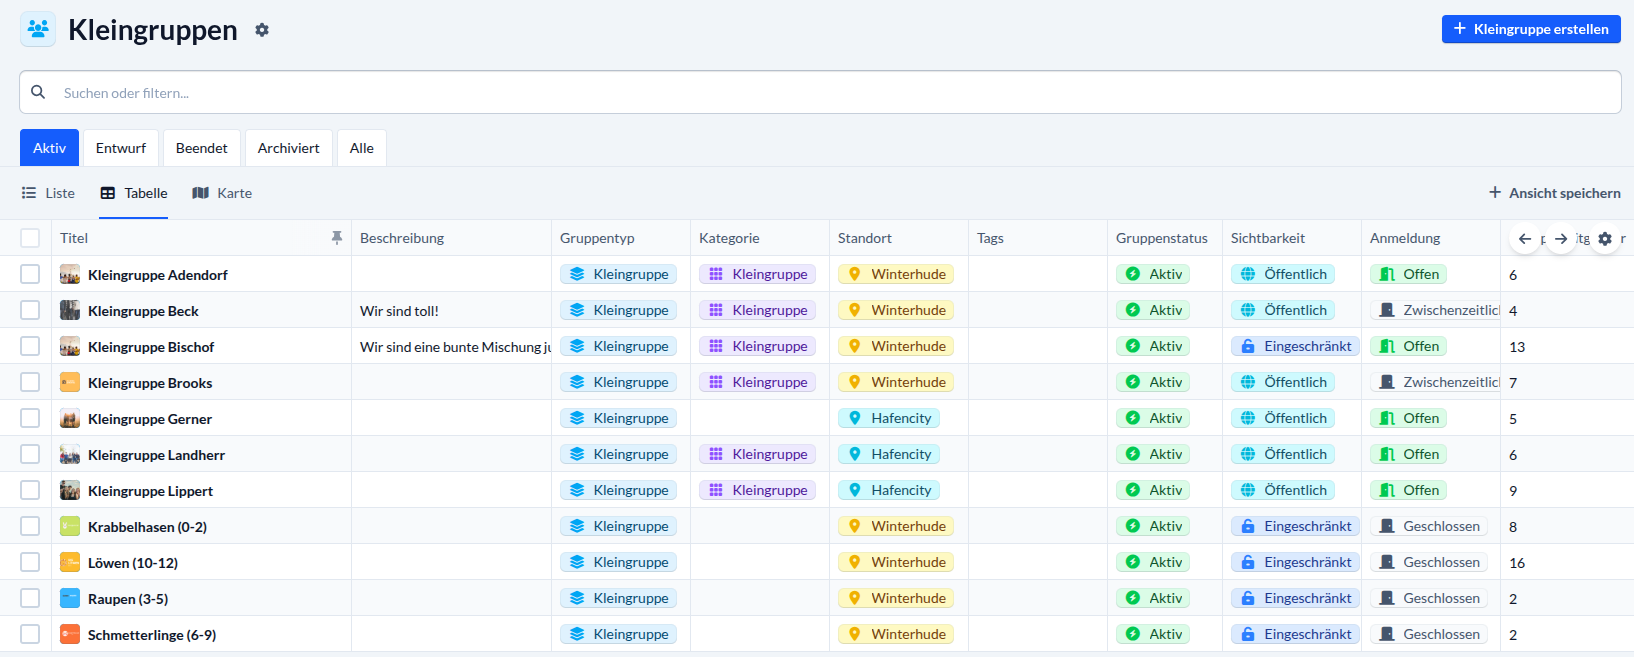Click the Aktiv status in the Raupen row
The image size is (1634, 657).
tap(1153, 598)
